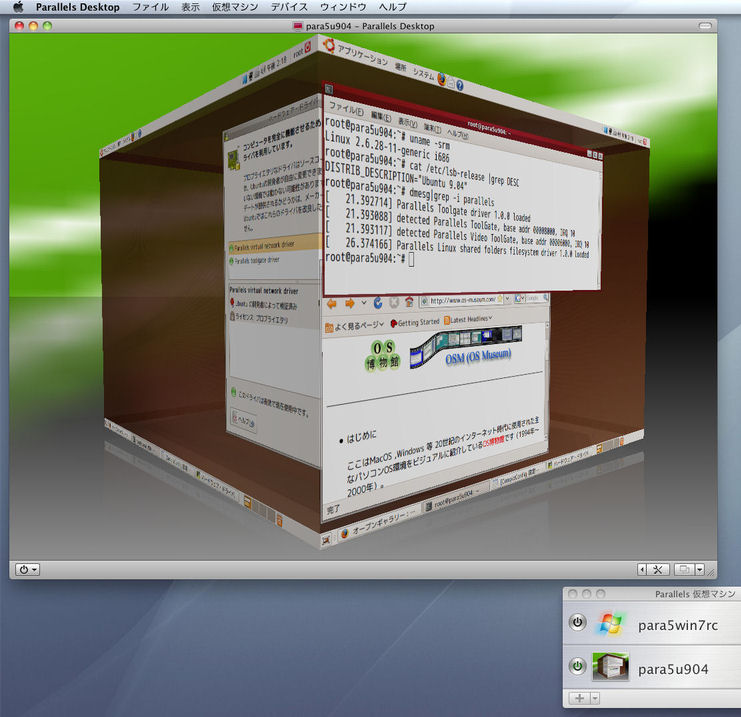Open the terminal's ヘルプ(H) menu
741x717 pixels.
(457, 133)
